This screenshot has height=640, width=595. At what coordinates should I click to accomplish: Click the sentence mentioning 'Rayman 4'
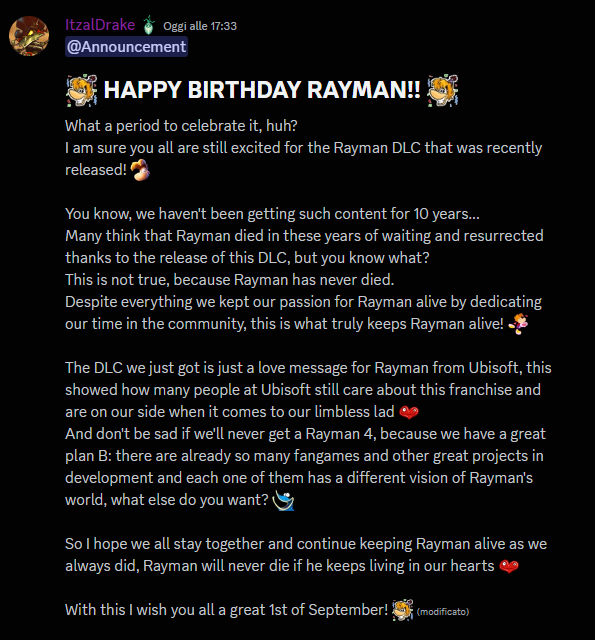305,467
